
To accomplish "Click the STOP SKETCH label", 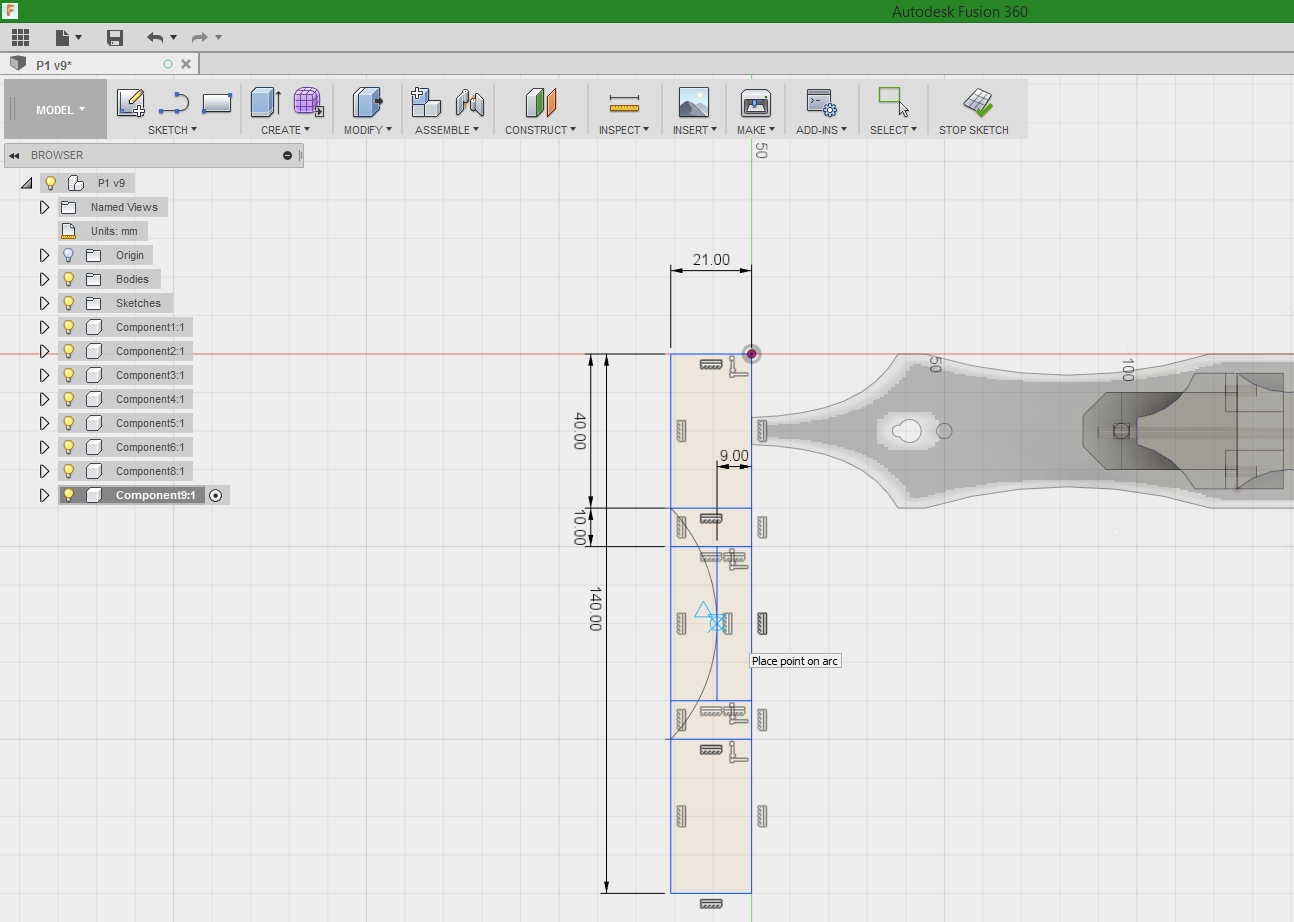I will click(x=973, y=130).
